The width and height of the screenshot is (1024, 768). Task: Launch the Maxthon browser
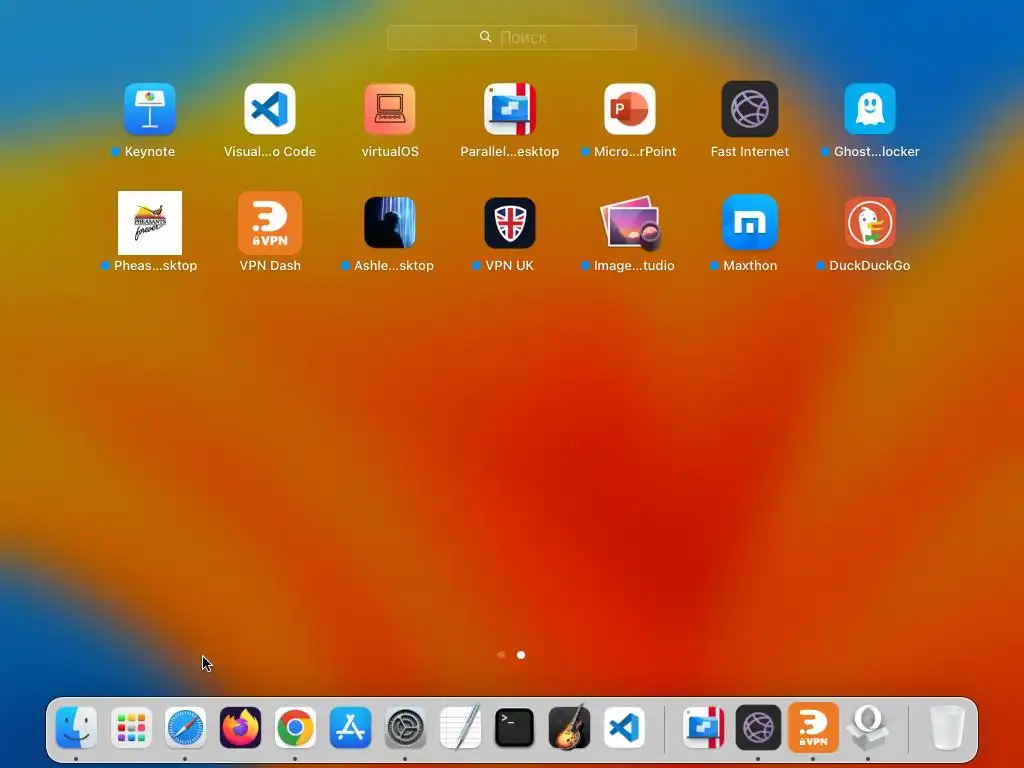(x=750, y=223)
